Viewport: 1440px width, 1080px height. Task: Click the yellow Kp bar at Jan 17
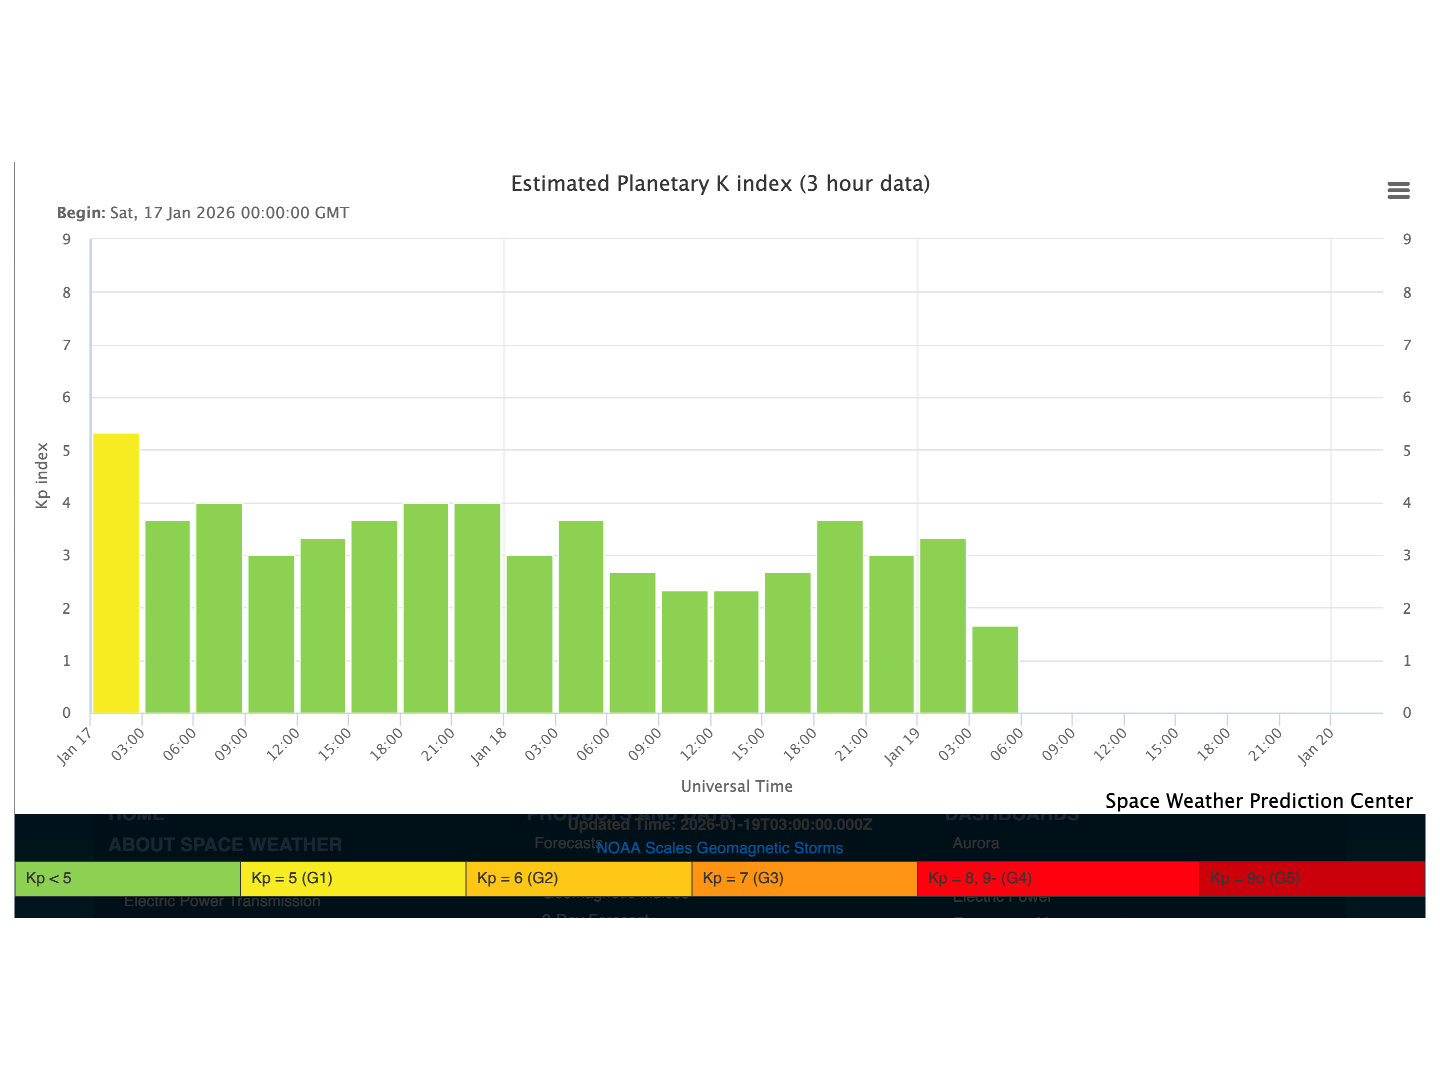click(116, 573)
